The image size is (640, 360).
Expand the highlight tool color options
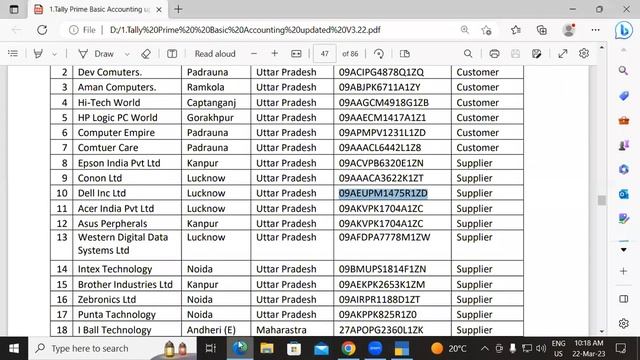[54, 54]
